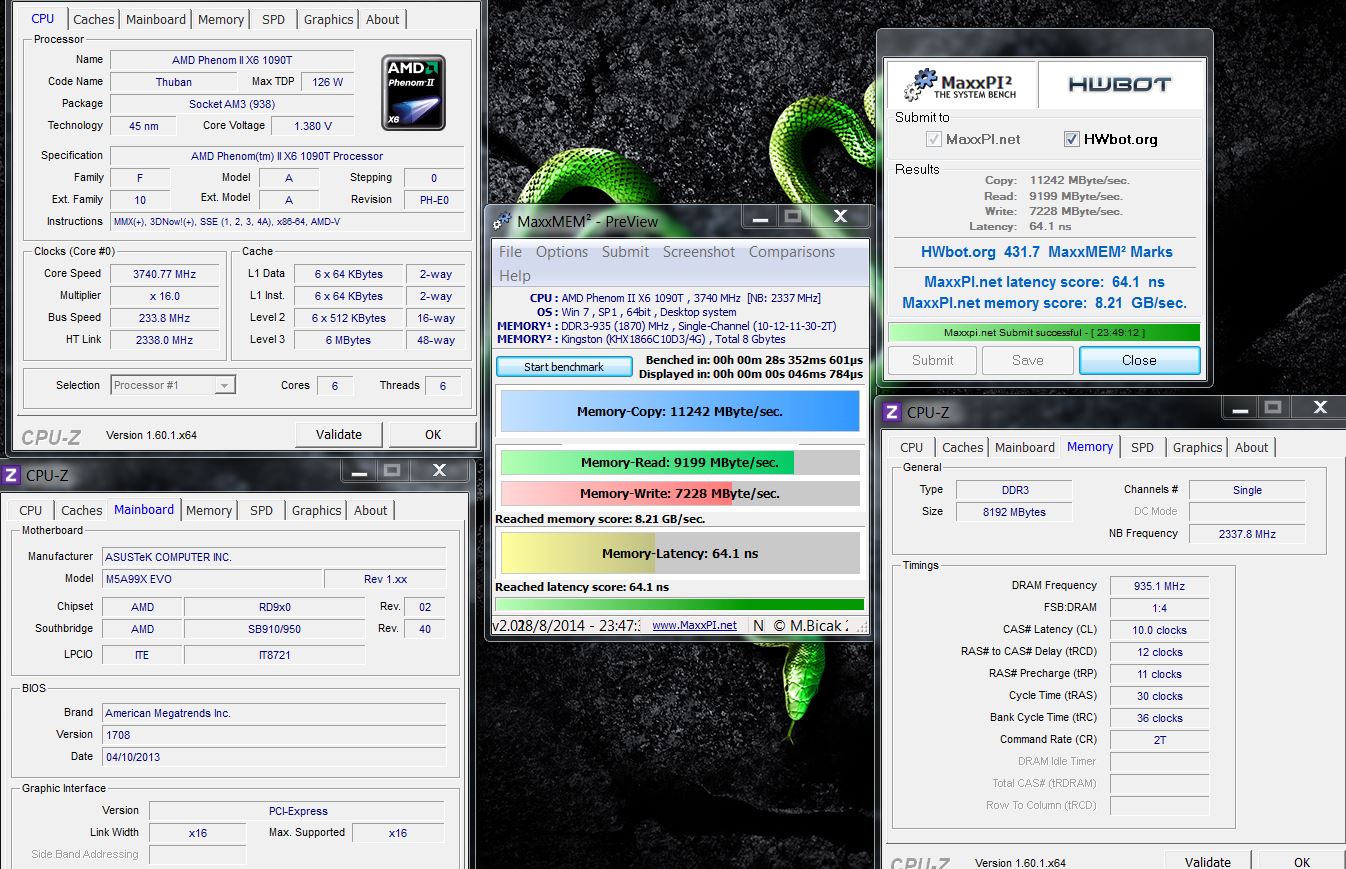
Task: Click Validate in CPU-Z Memory window
Action: [x=1208, y=861]
